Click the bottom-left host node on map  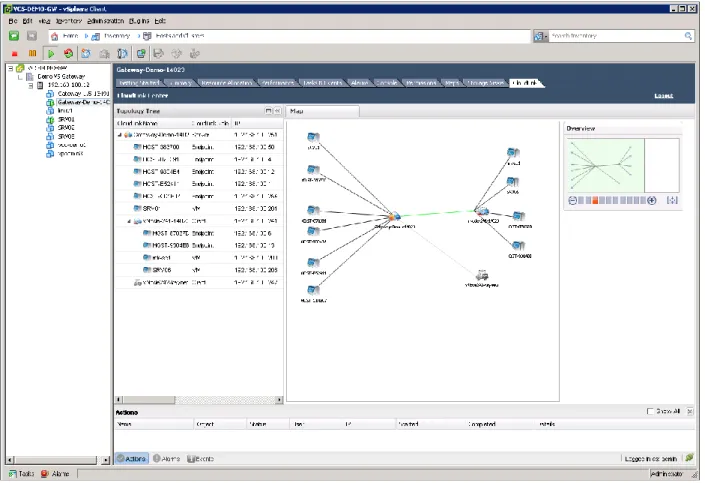tap(313, 291)
